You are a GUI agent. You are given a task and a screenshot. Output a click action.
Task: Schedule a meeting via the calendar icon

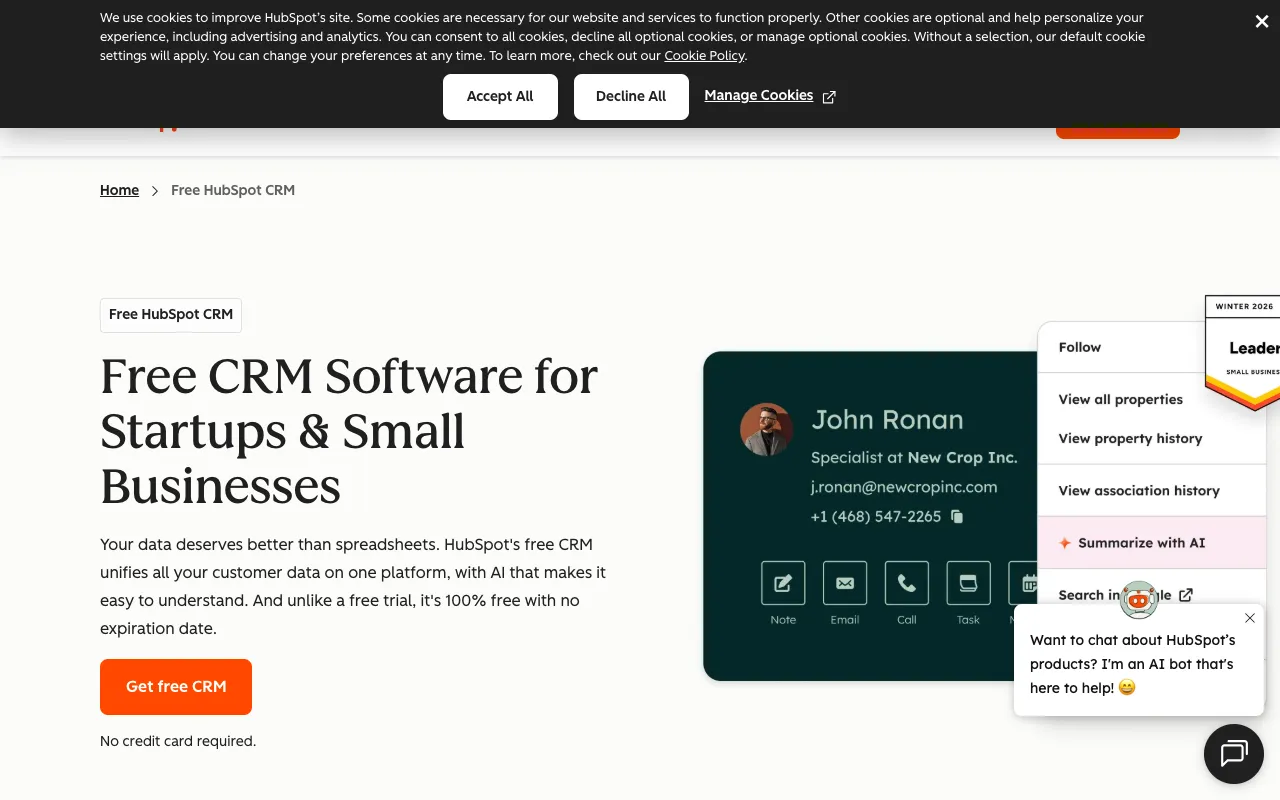pyautogui.click(x=1029, y=583)
